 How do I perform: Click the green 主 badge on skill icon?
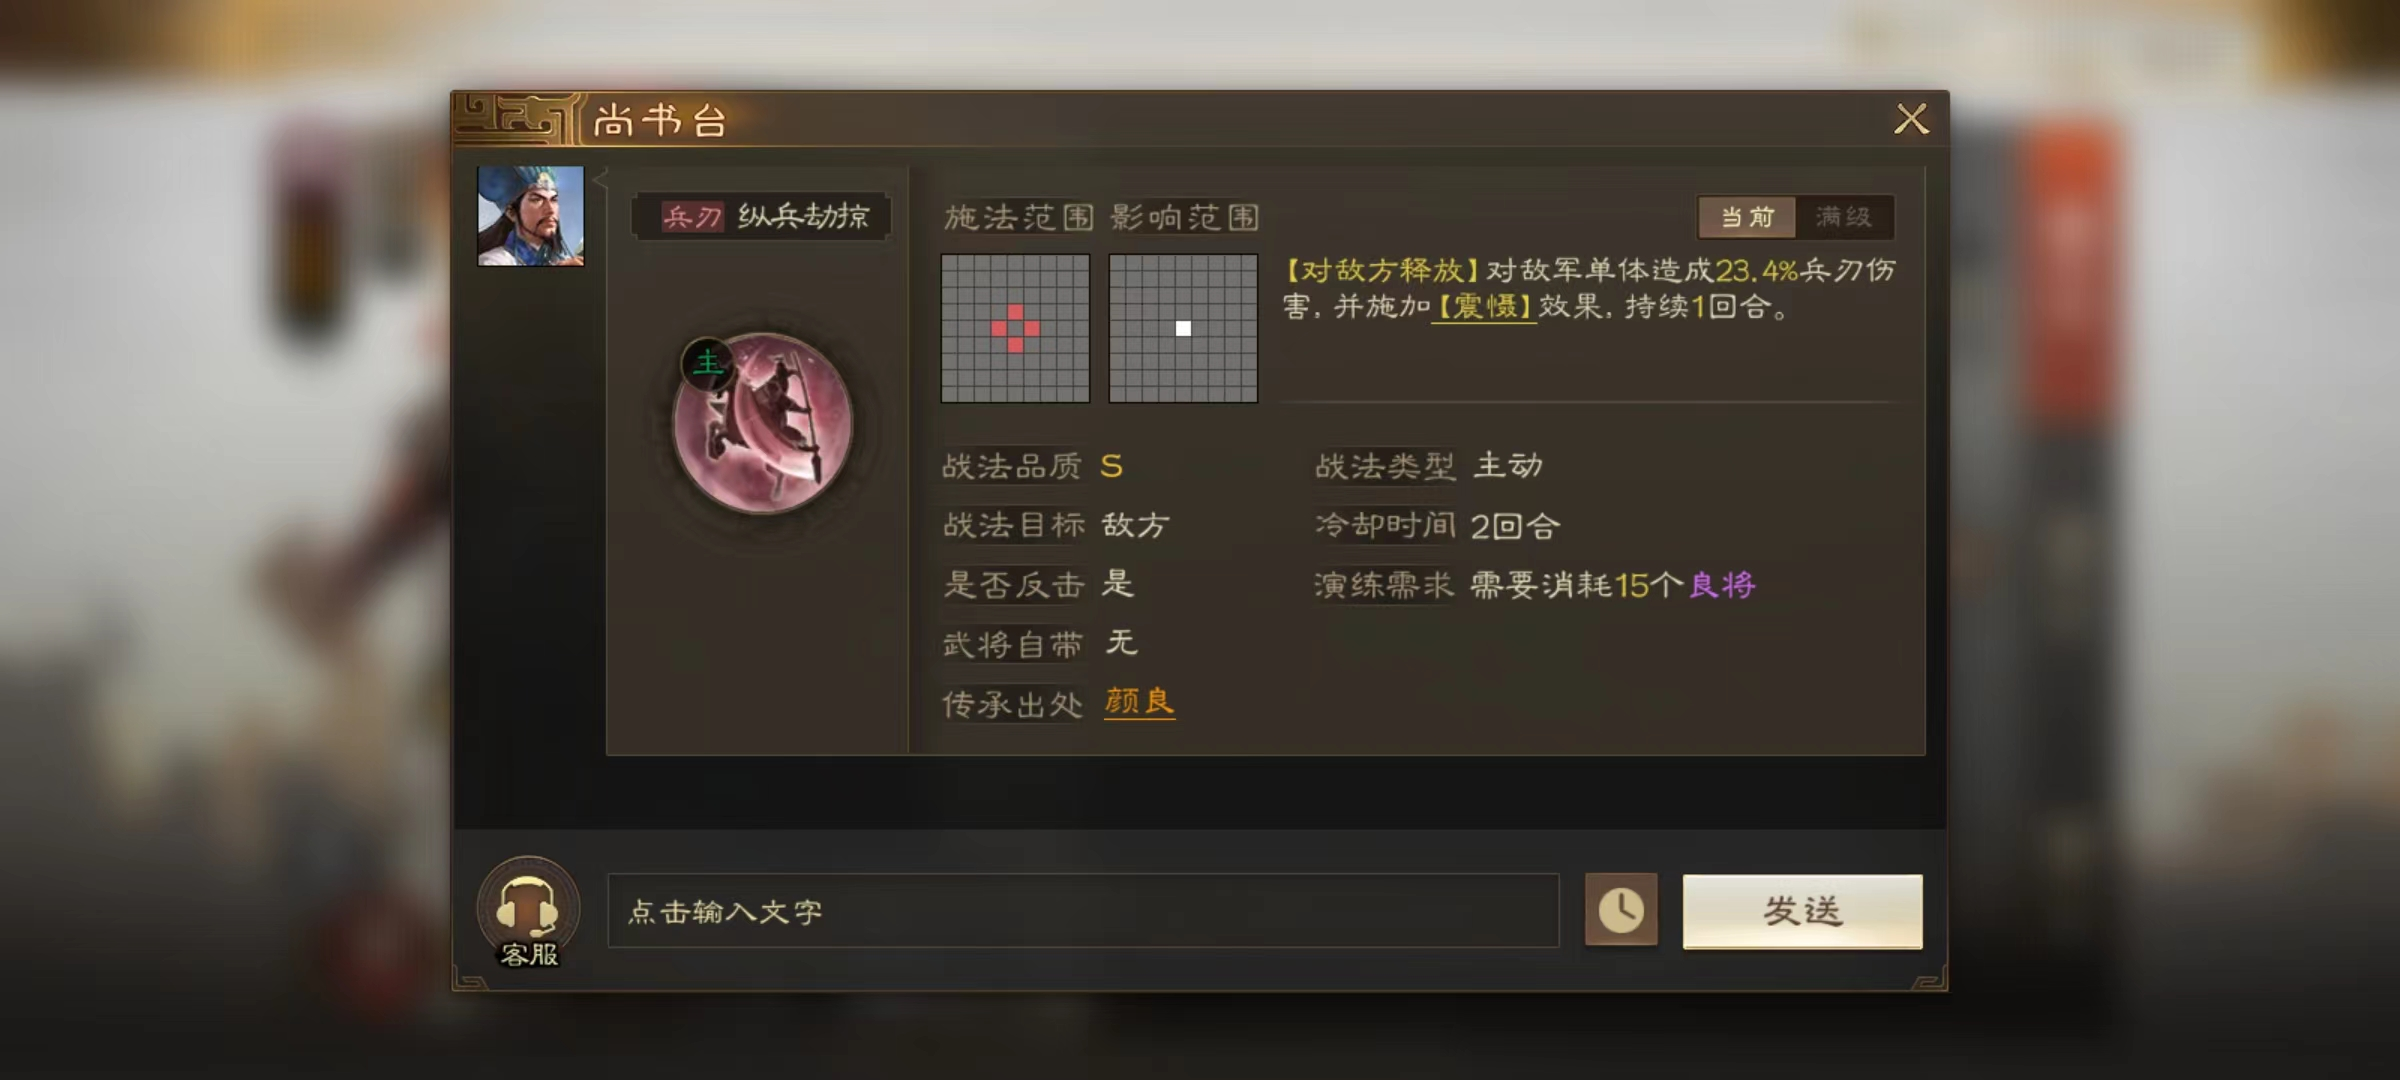point(707,362)
